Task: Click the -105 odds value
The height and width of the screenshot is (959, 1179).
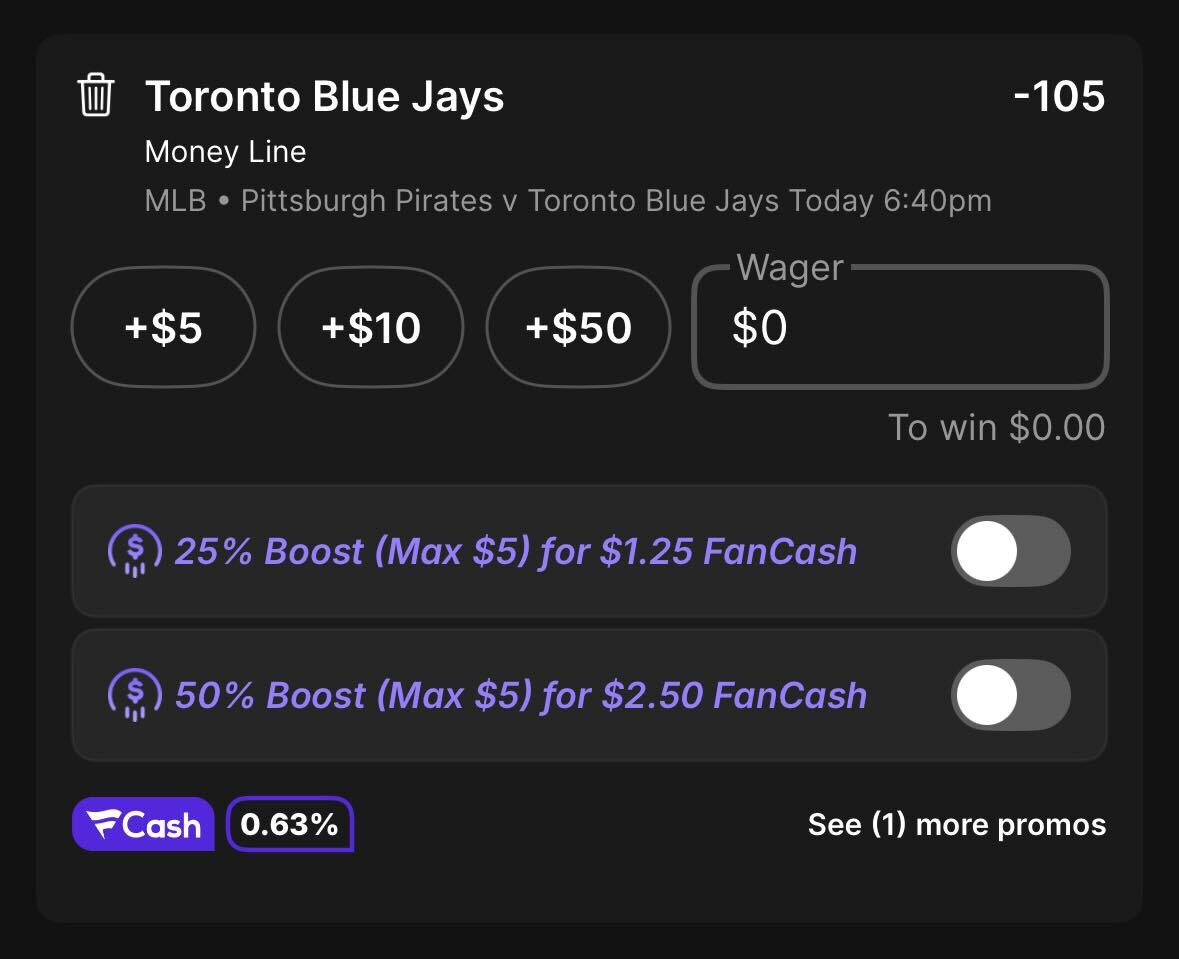Action: (x=1059, y=96)
